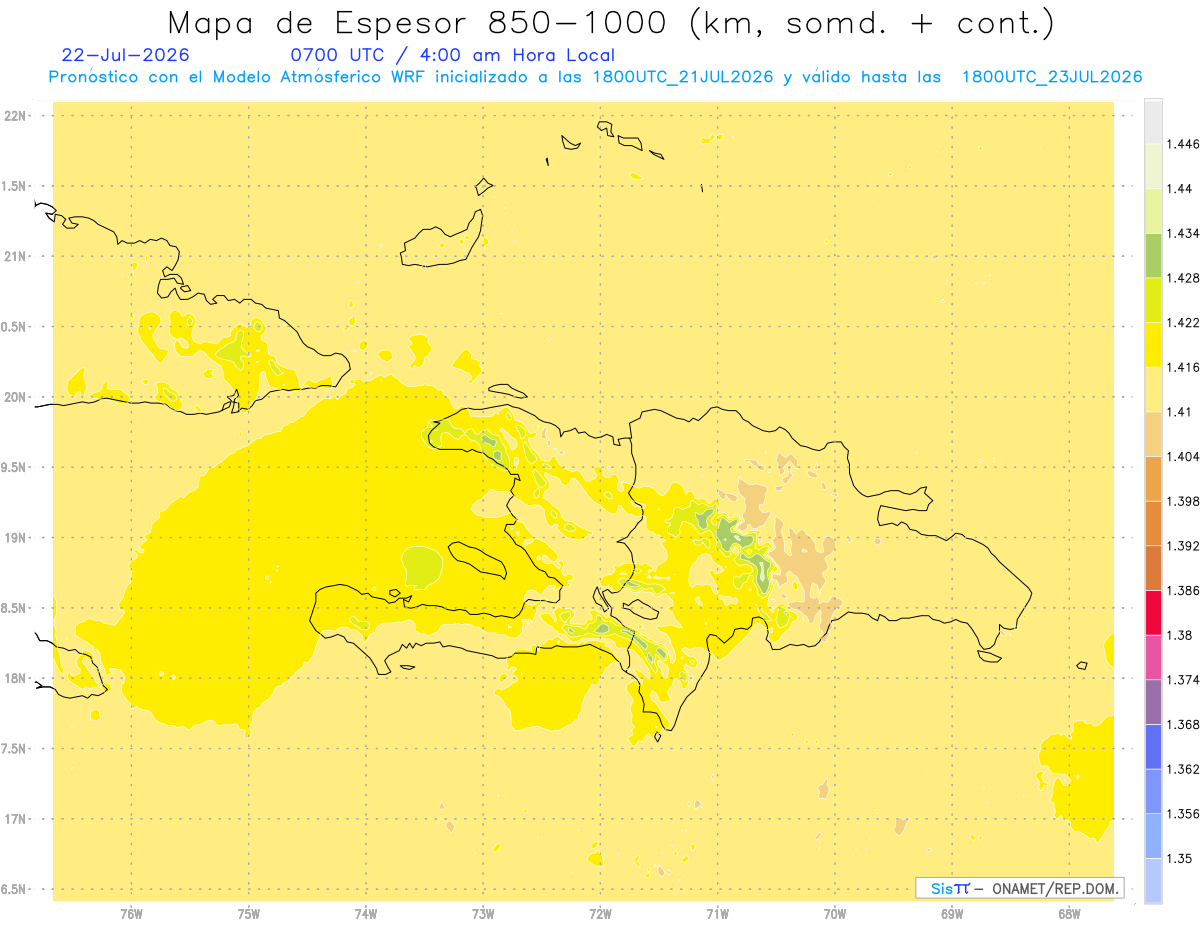Screen dimensions: 1200x927
Task: Click the legend value '1.416'
Action: click(1185, 367)
